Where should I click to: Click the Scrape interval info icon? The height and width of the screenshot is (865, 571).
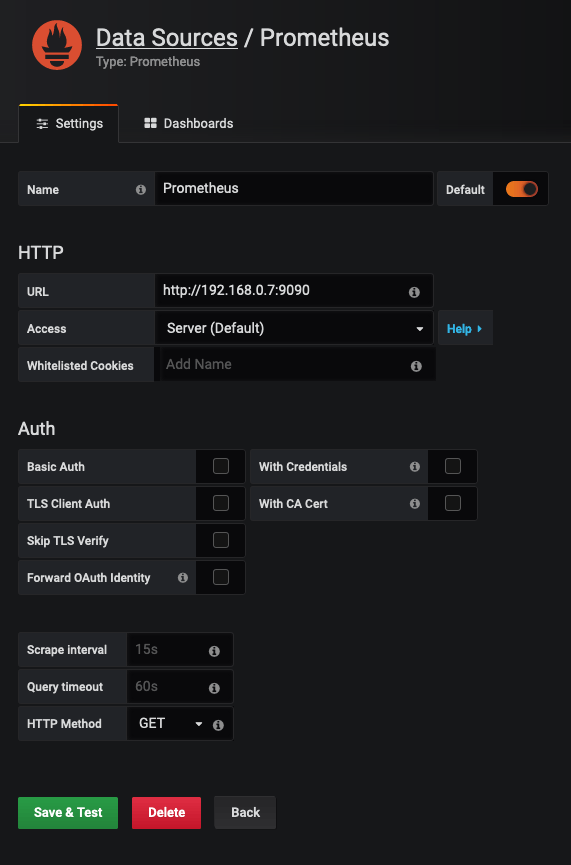point(214,651)
